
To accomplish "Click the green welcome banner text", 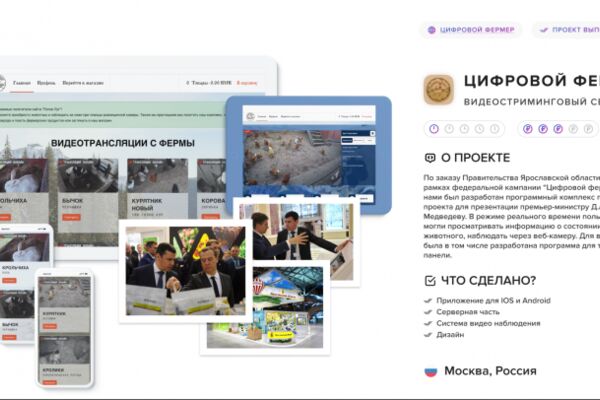I will click(111, 115).
